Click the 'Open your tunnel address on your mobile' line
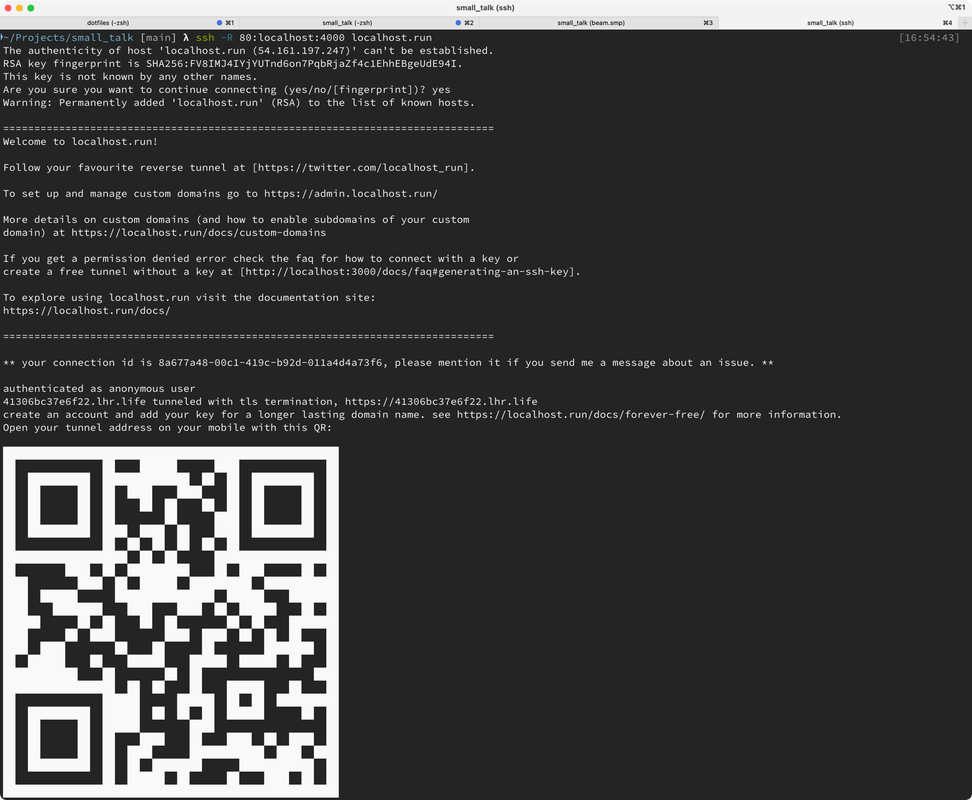The width and height of the screenshot is (972, 800). 167,428
